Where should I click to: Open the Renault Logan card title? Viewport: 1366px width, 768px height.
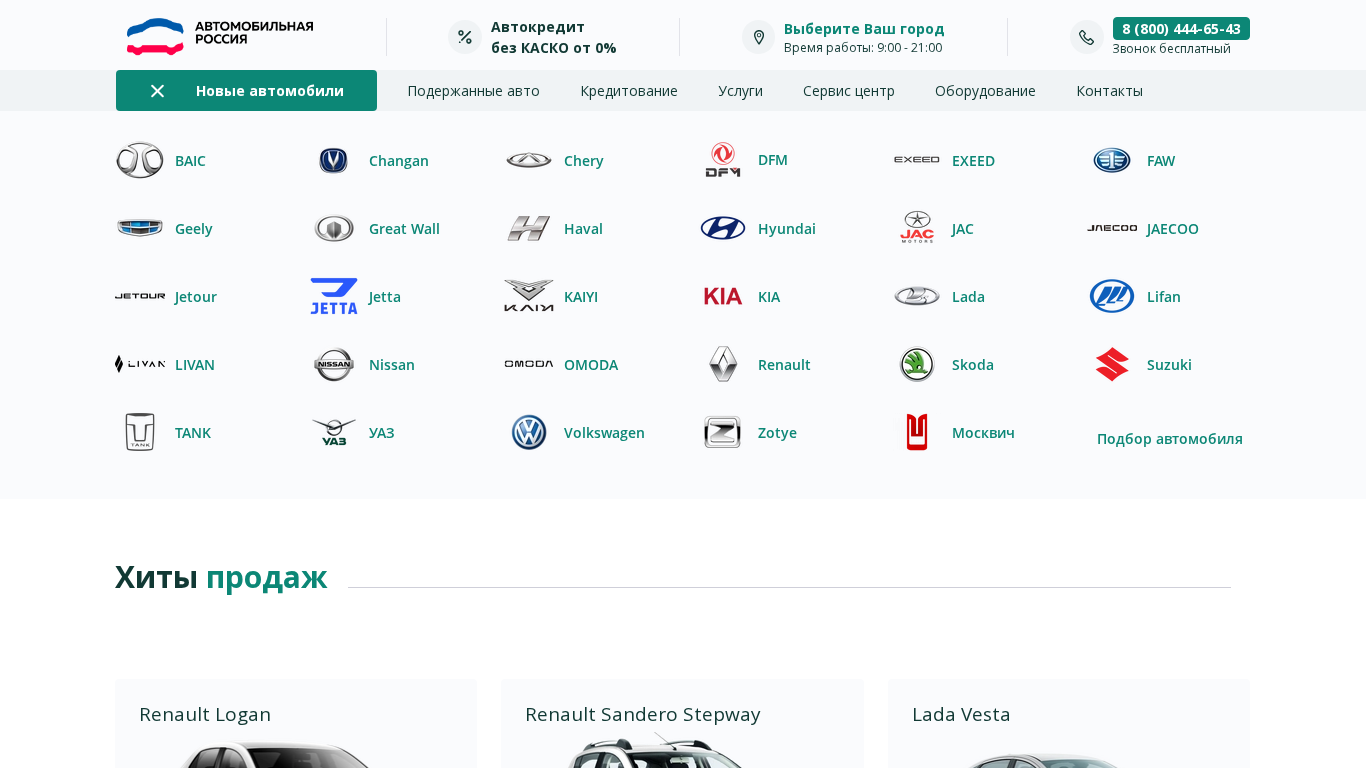[205, 714]
